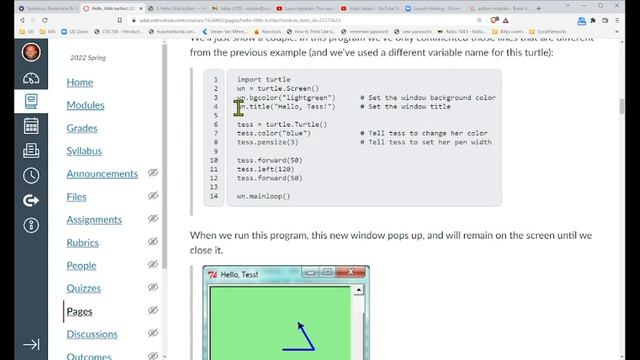640x360 pixels.
Task: Open the Canvas Calendar icon
Action: coord(31,126)
